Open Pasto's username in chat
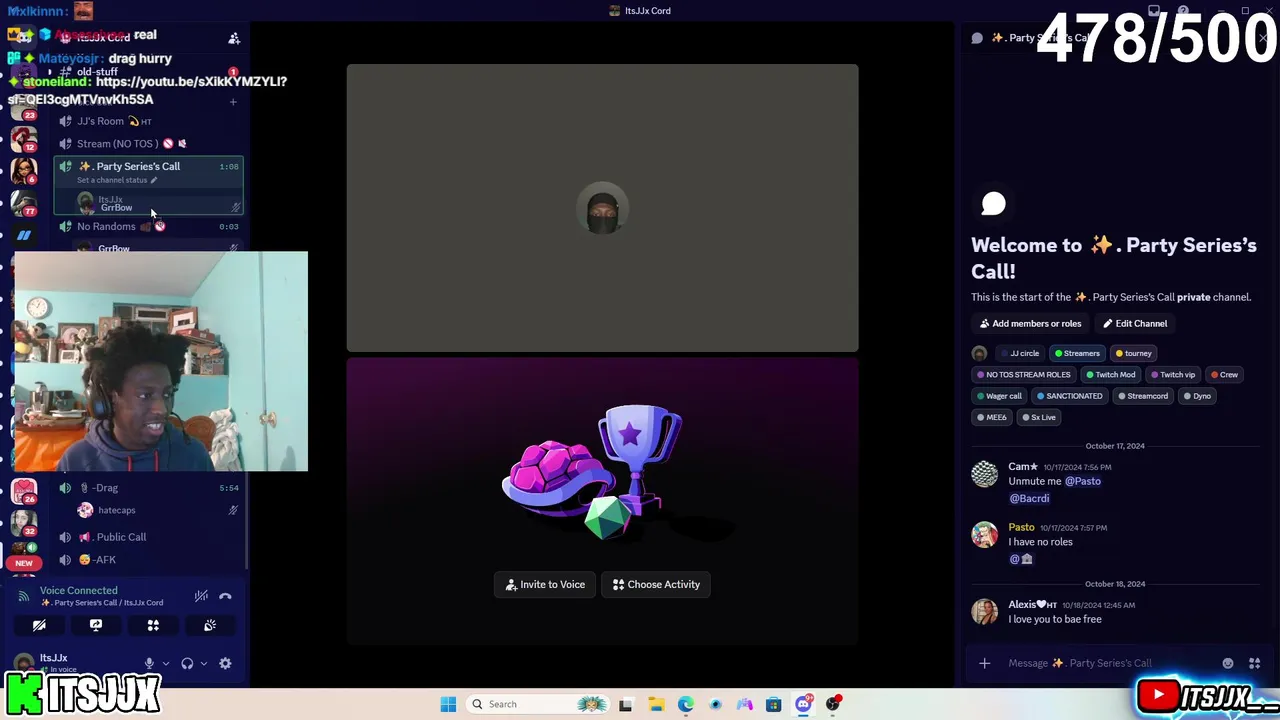 tap(1021, 527)
